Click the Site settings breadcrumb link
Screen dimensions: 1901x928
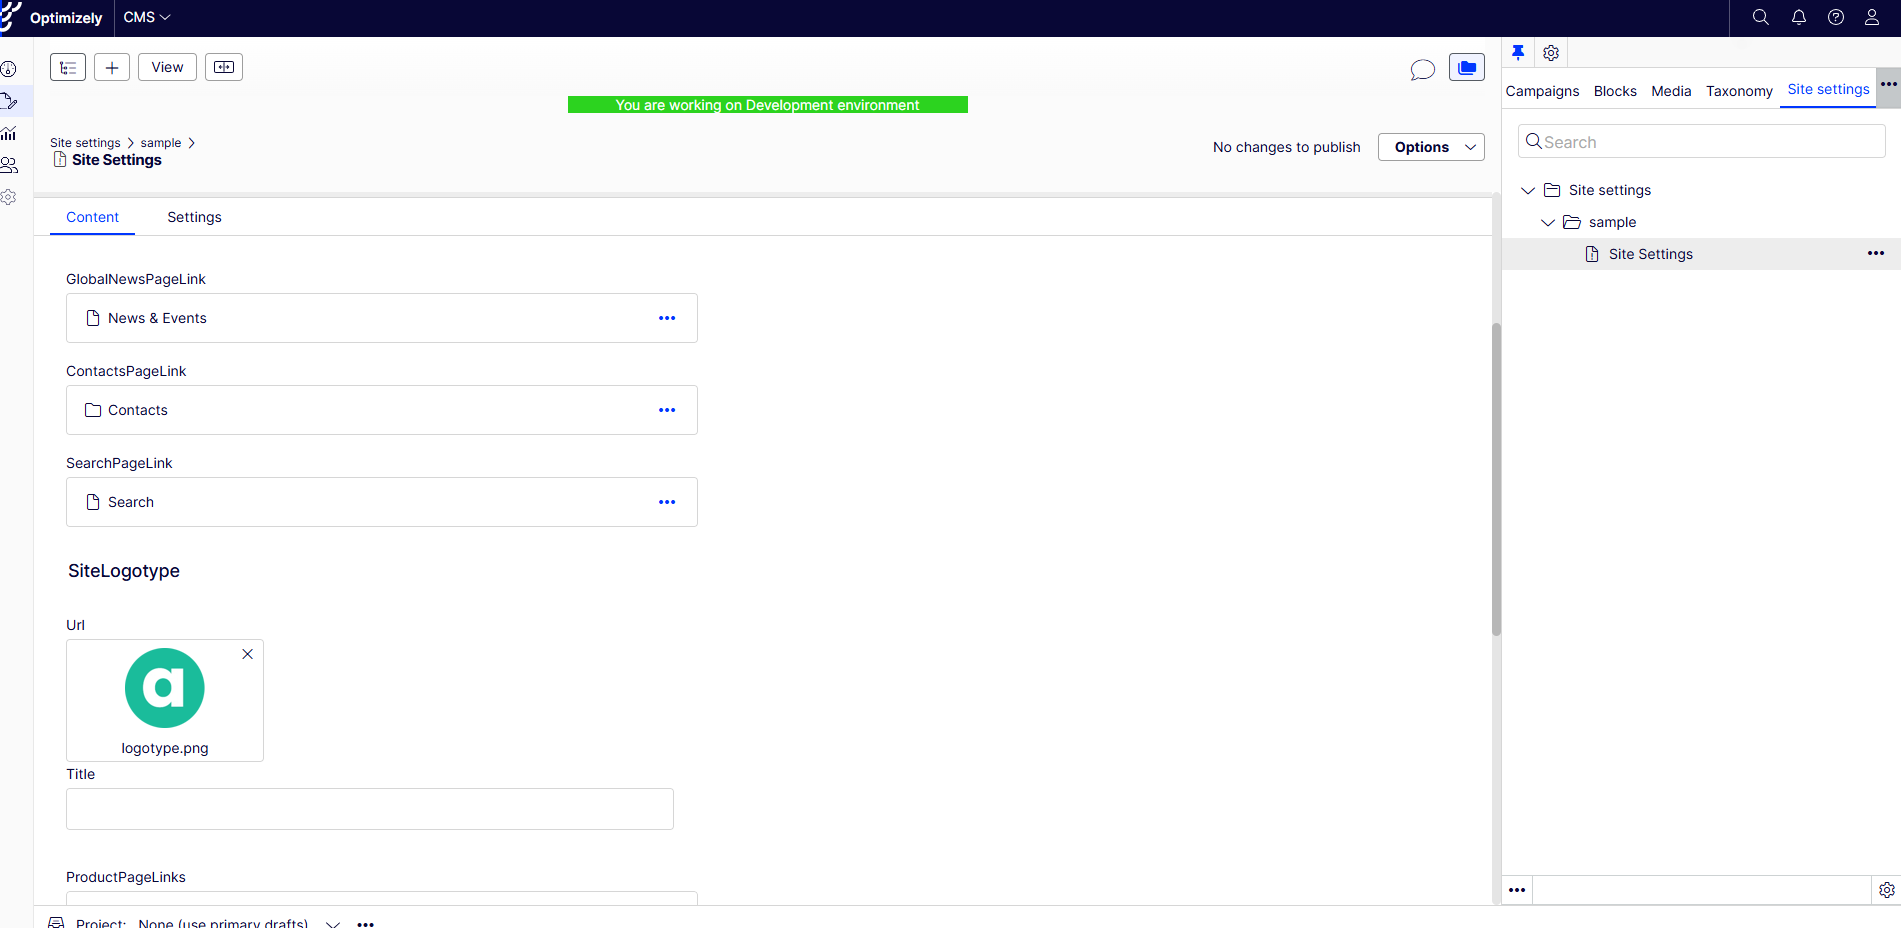[85, 143]
